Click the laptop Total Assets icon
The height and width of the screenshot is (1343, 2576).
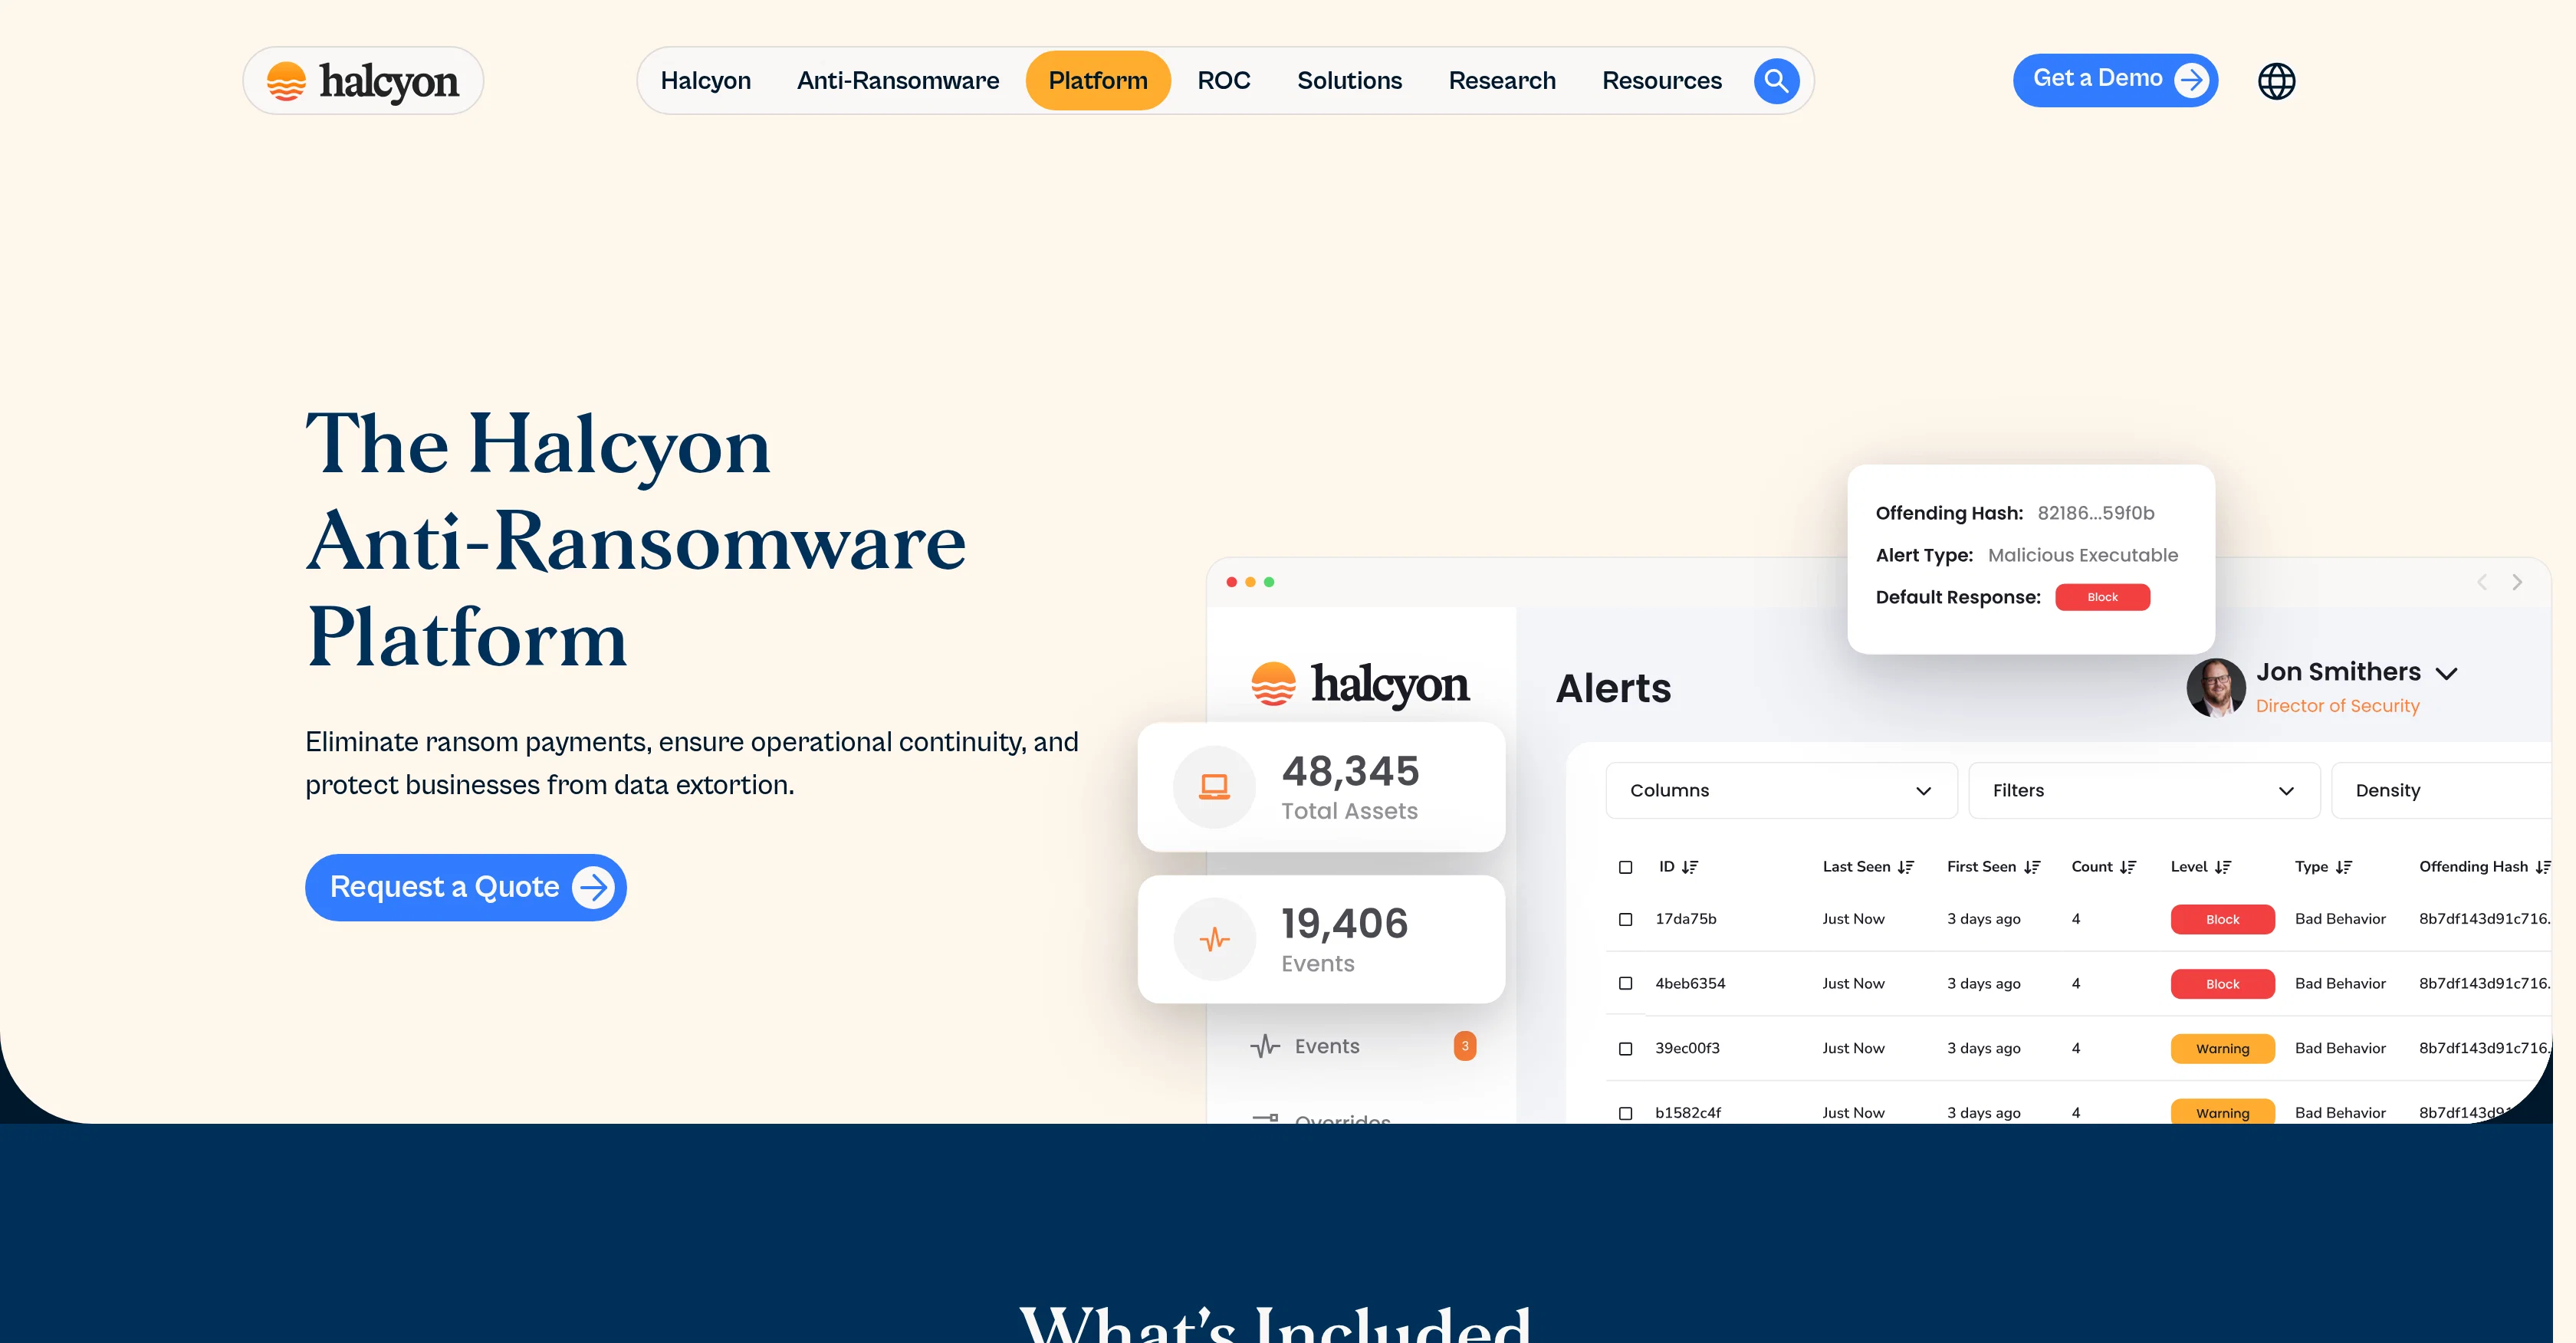(1214, 787)
